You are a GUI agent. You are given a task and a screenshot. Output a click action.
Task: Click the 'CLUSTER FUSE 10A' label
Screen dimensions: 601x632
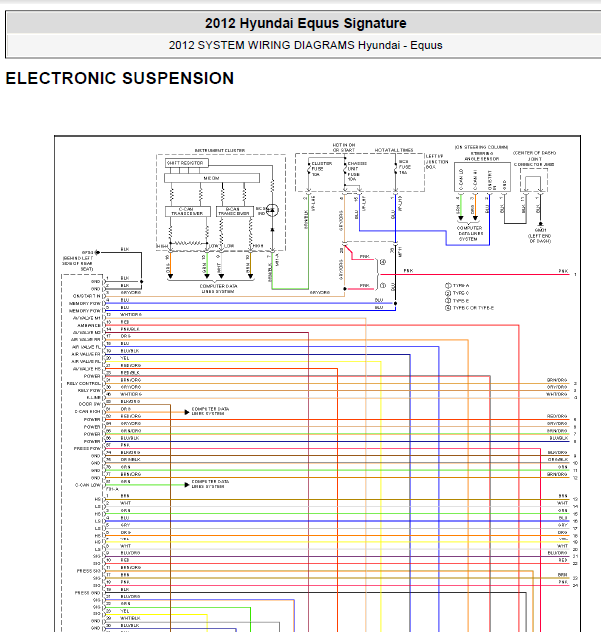tap(321, 169)
